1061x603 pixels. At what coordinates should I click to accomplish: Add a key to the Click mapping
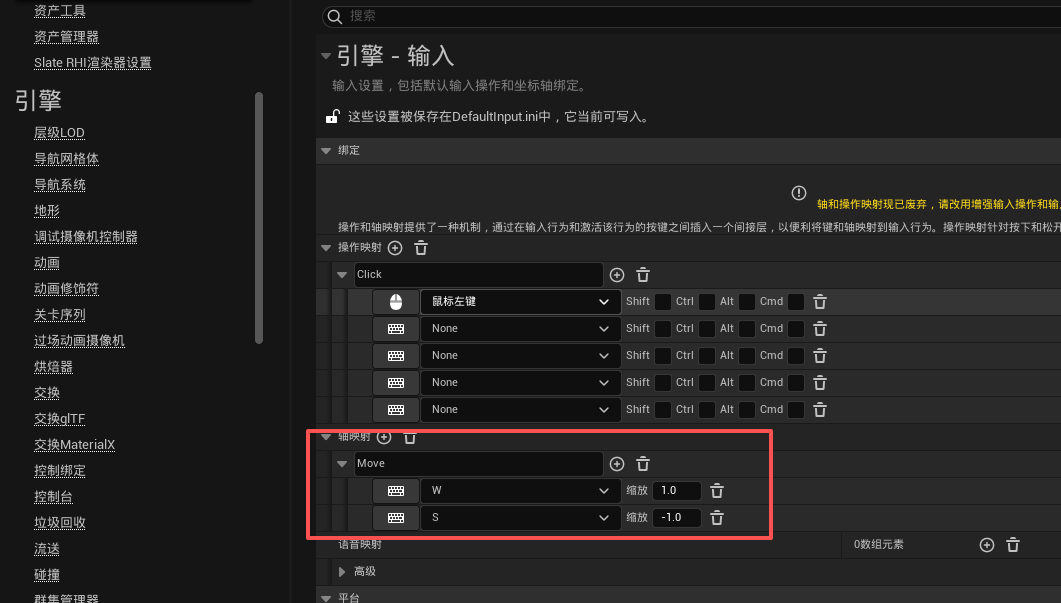(616, 275)
